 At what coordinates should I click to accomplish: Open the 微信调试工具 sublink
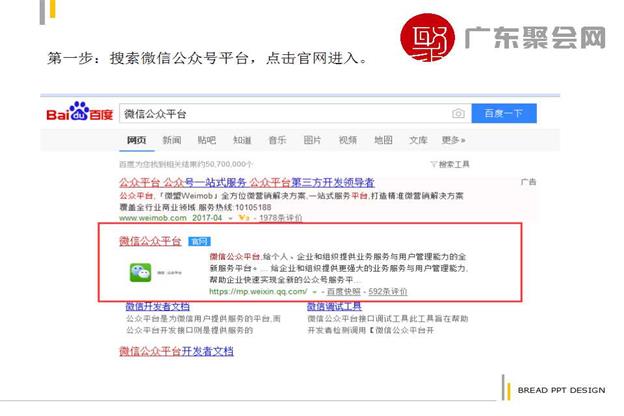pyautogui.click(x=310, y=305)
